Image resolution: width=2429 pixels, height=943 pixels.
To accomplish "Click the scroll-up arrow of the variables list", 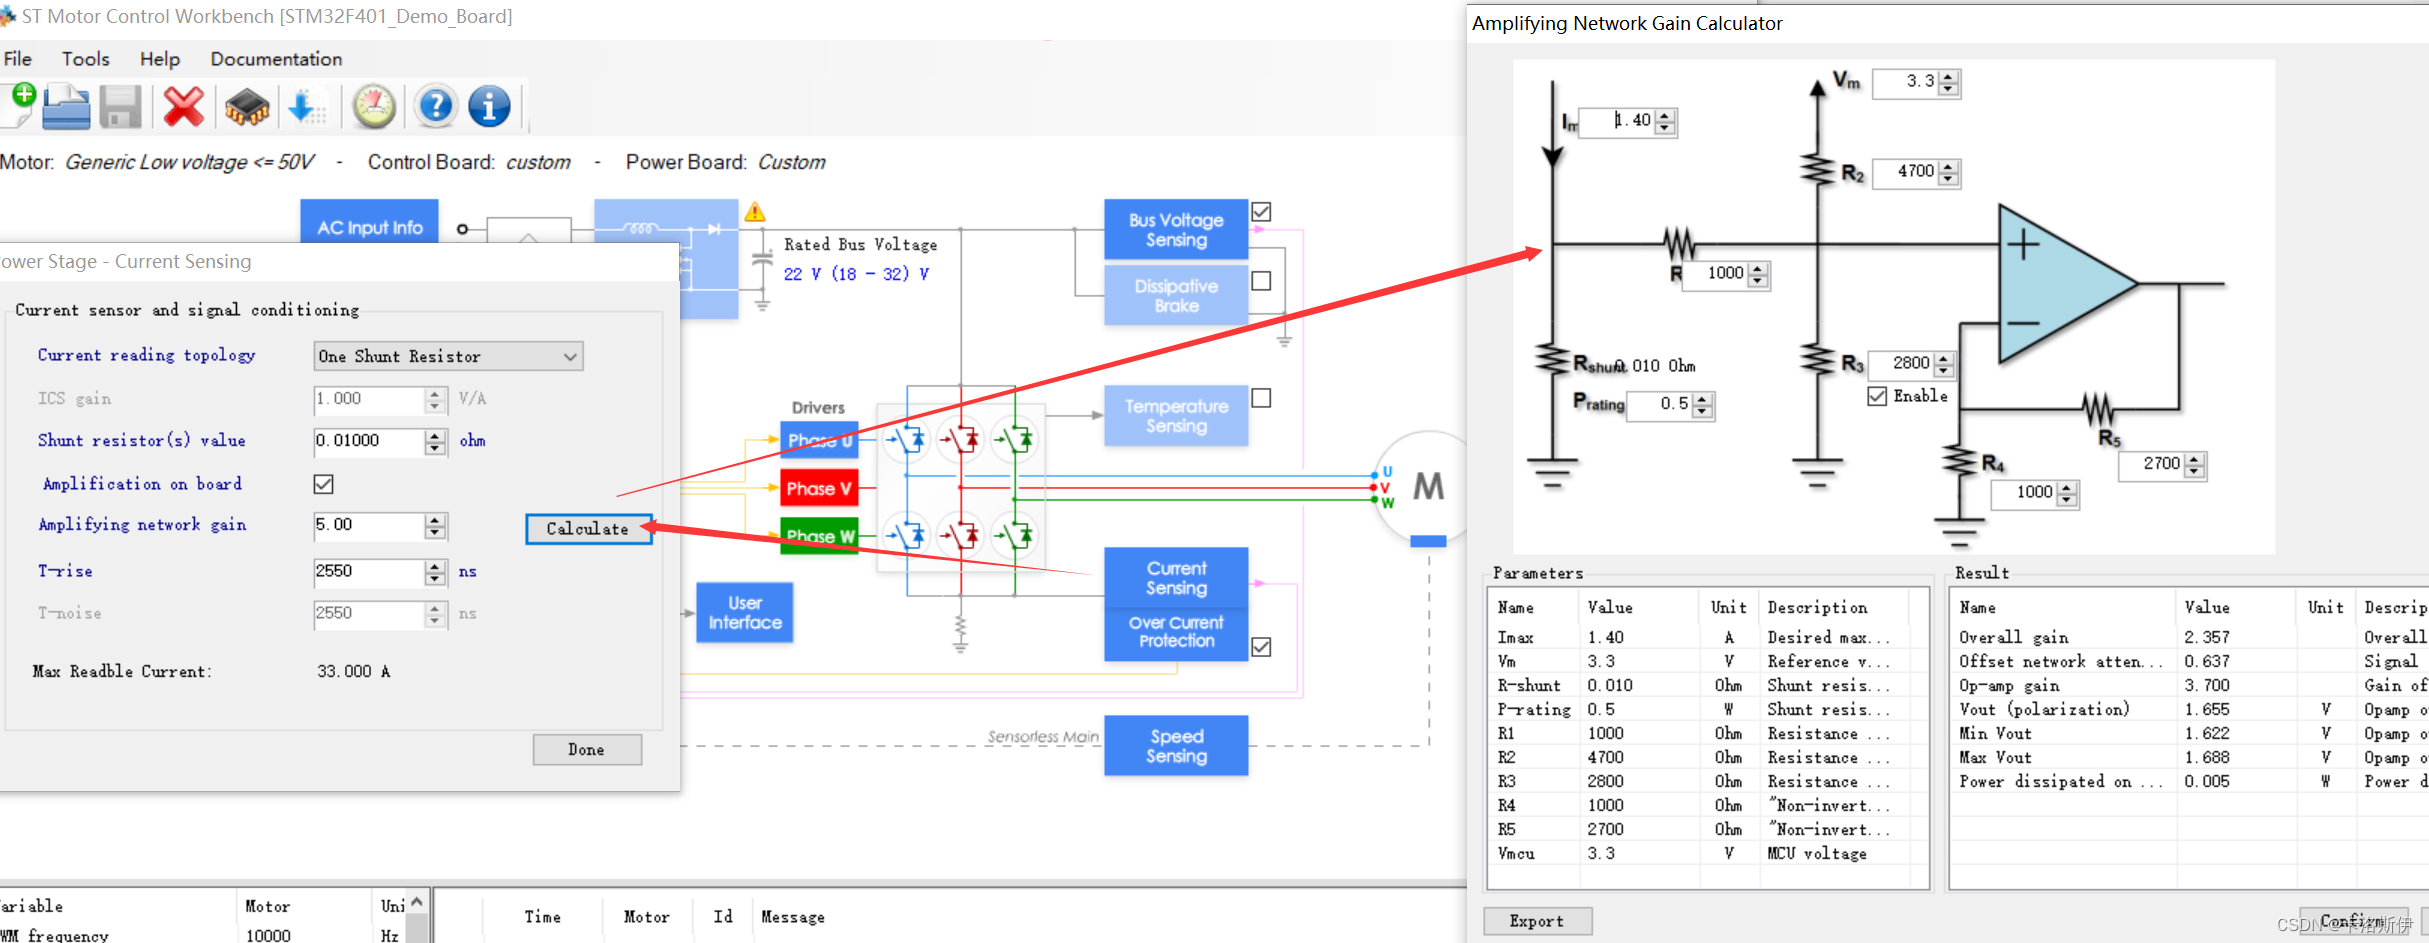I will point(417,902).
